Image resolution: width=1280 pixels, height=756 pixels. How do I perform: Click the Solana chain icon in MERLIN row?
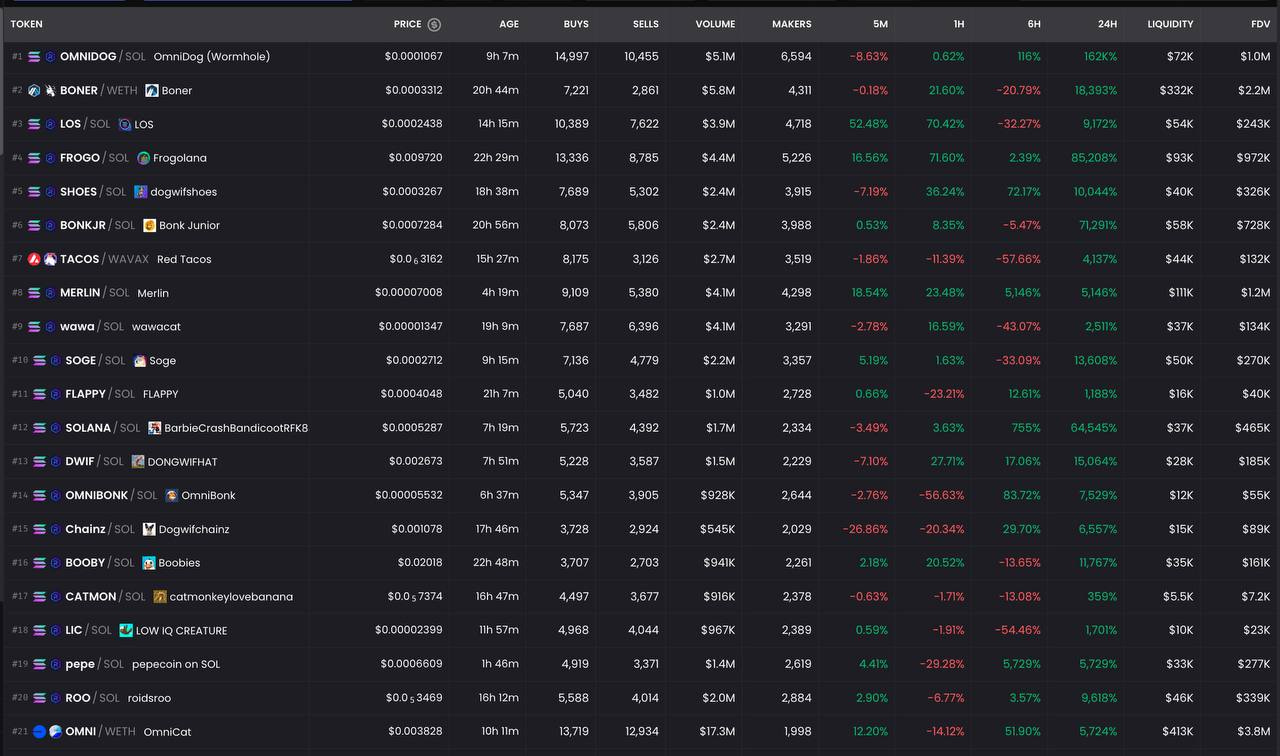coord(34,293)
